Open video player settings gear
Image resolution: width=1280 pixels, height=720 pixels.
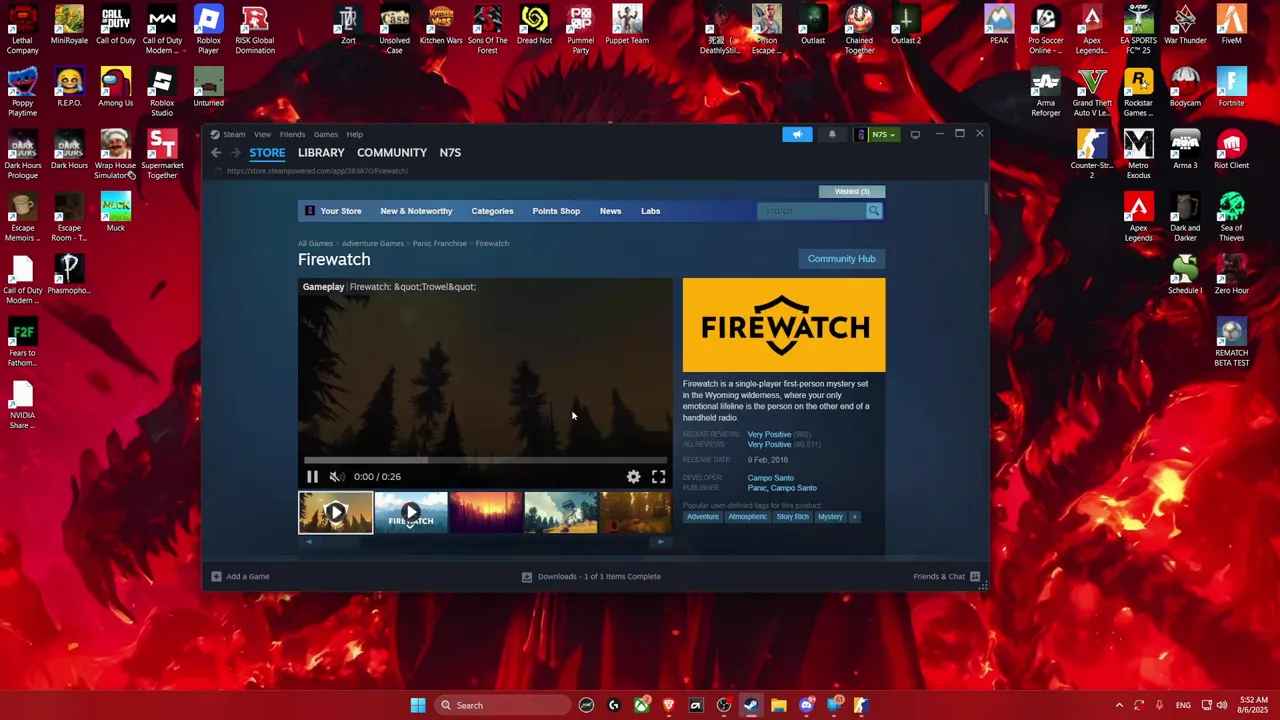[x=633, y=477]
